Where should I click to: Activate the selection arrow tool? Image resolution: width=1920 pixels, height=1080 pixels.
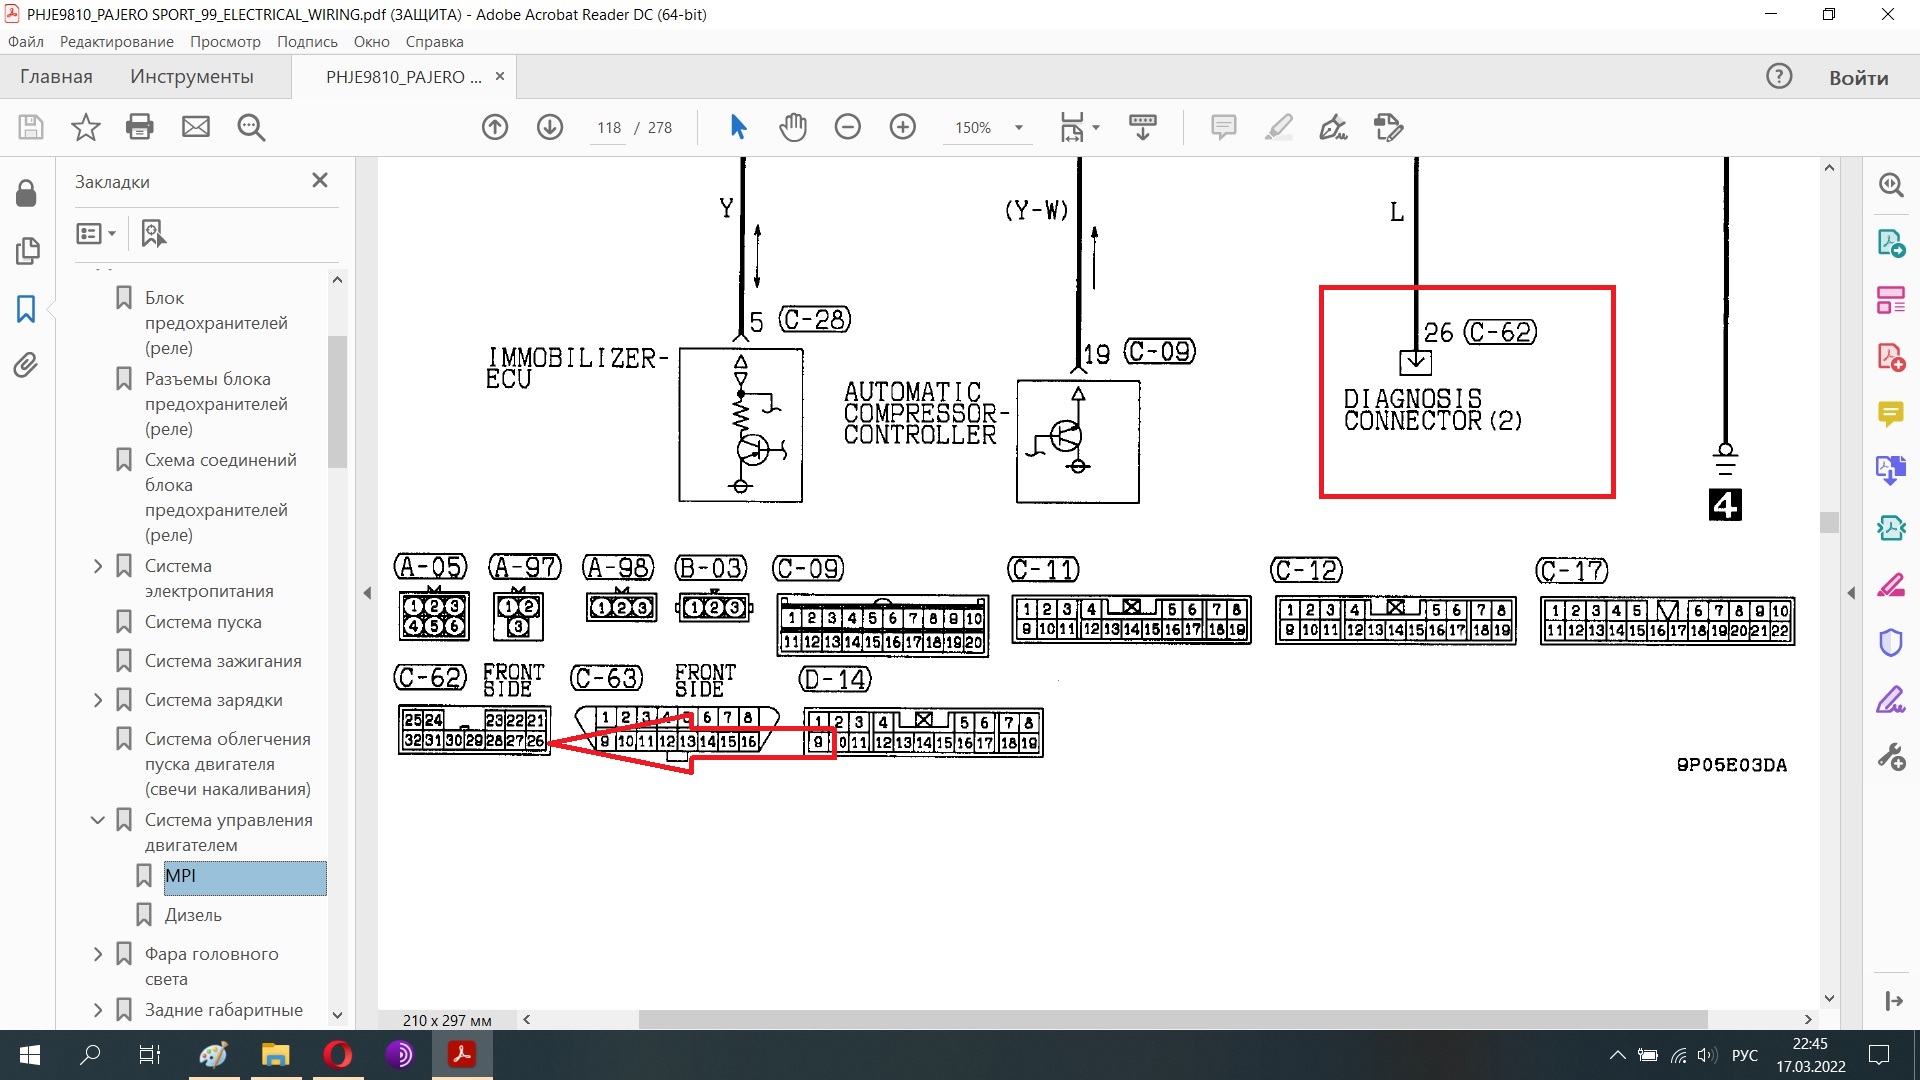pyautogui.click(x=738, y=127)
